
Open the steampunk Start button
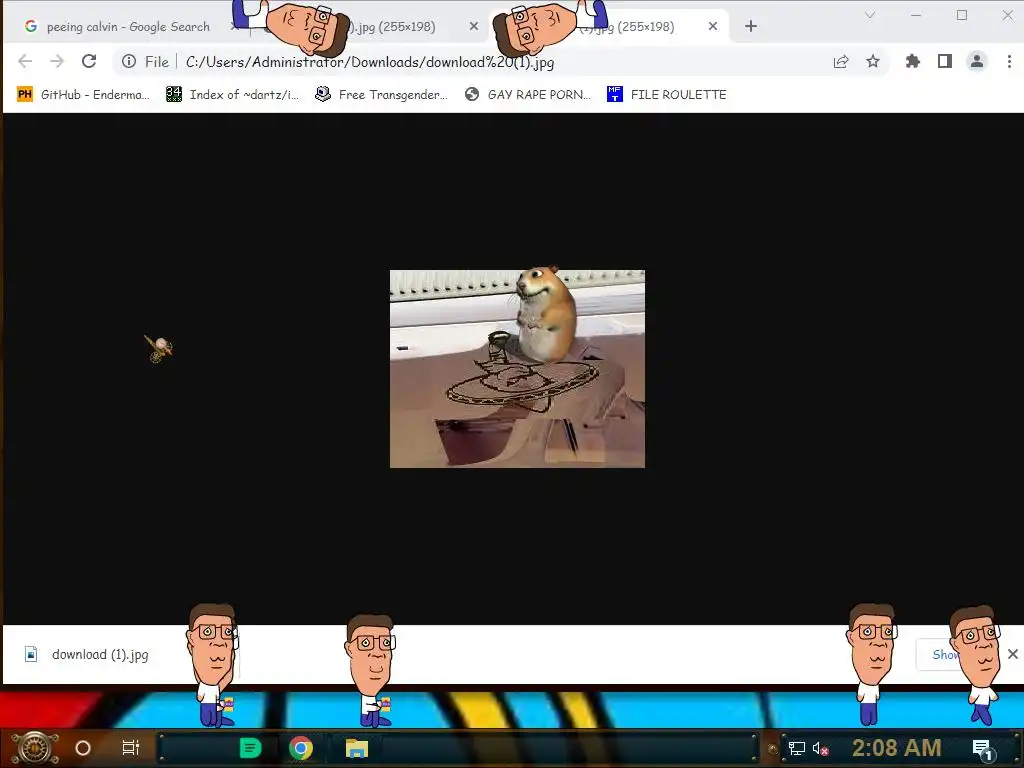pyautogui.click(x=35, y=748)
